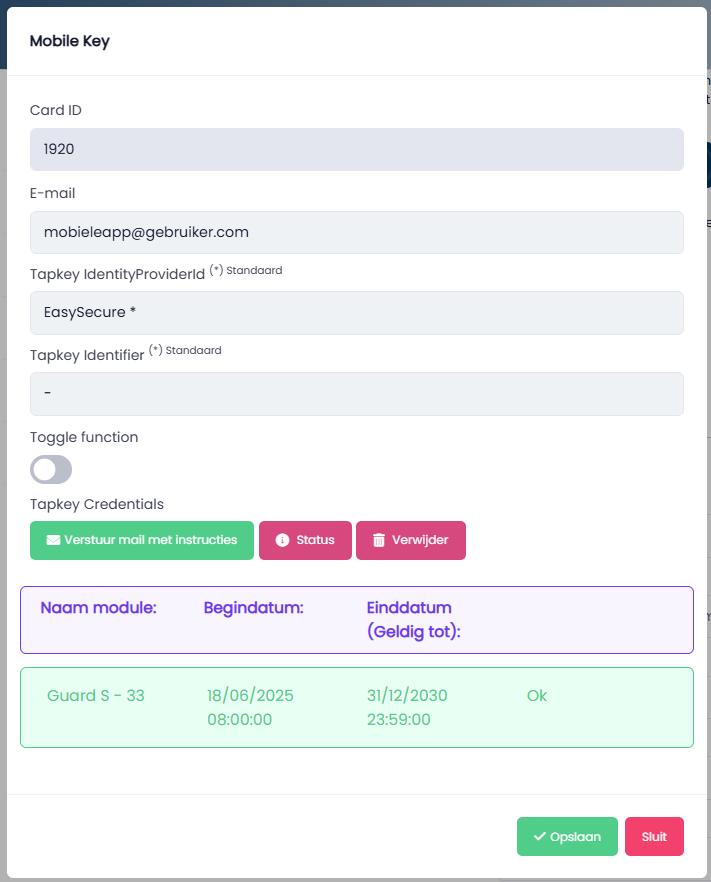Viewport: 711px width, 882px height.
Task: Enable the Toggle function switch
Action: (x=51, y=470)
